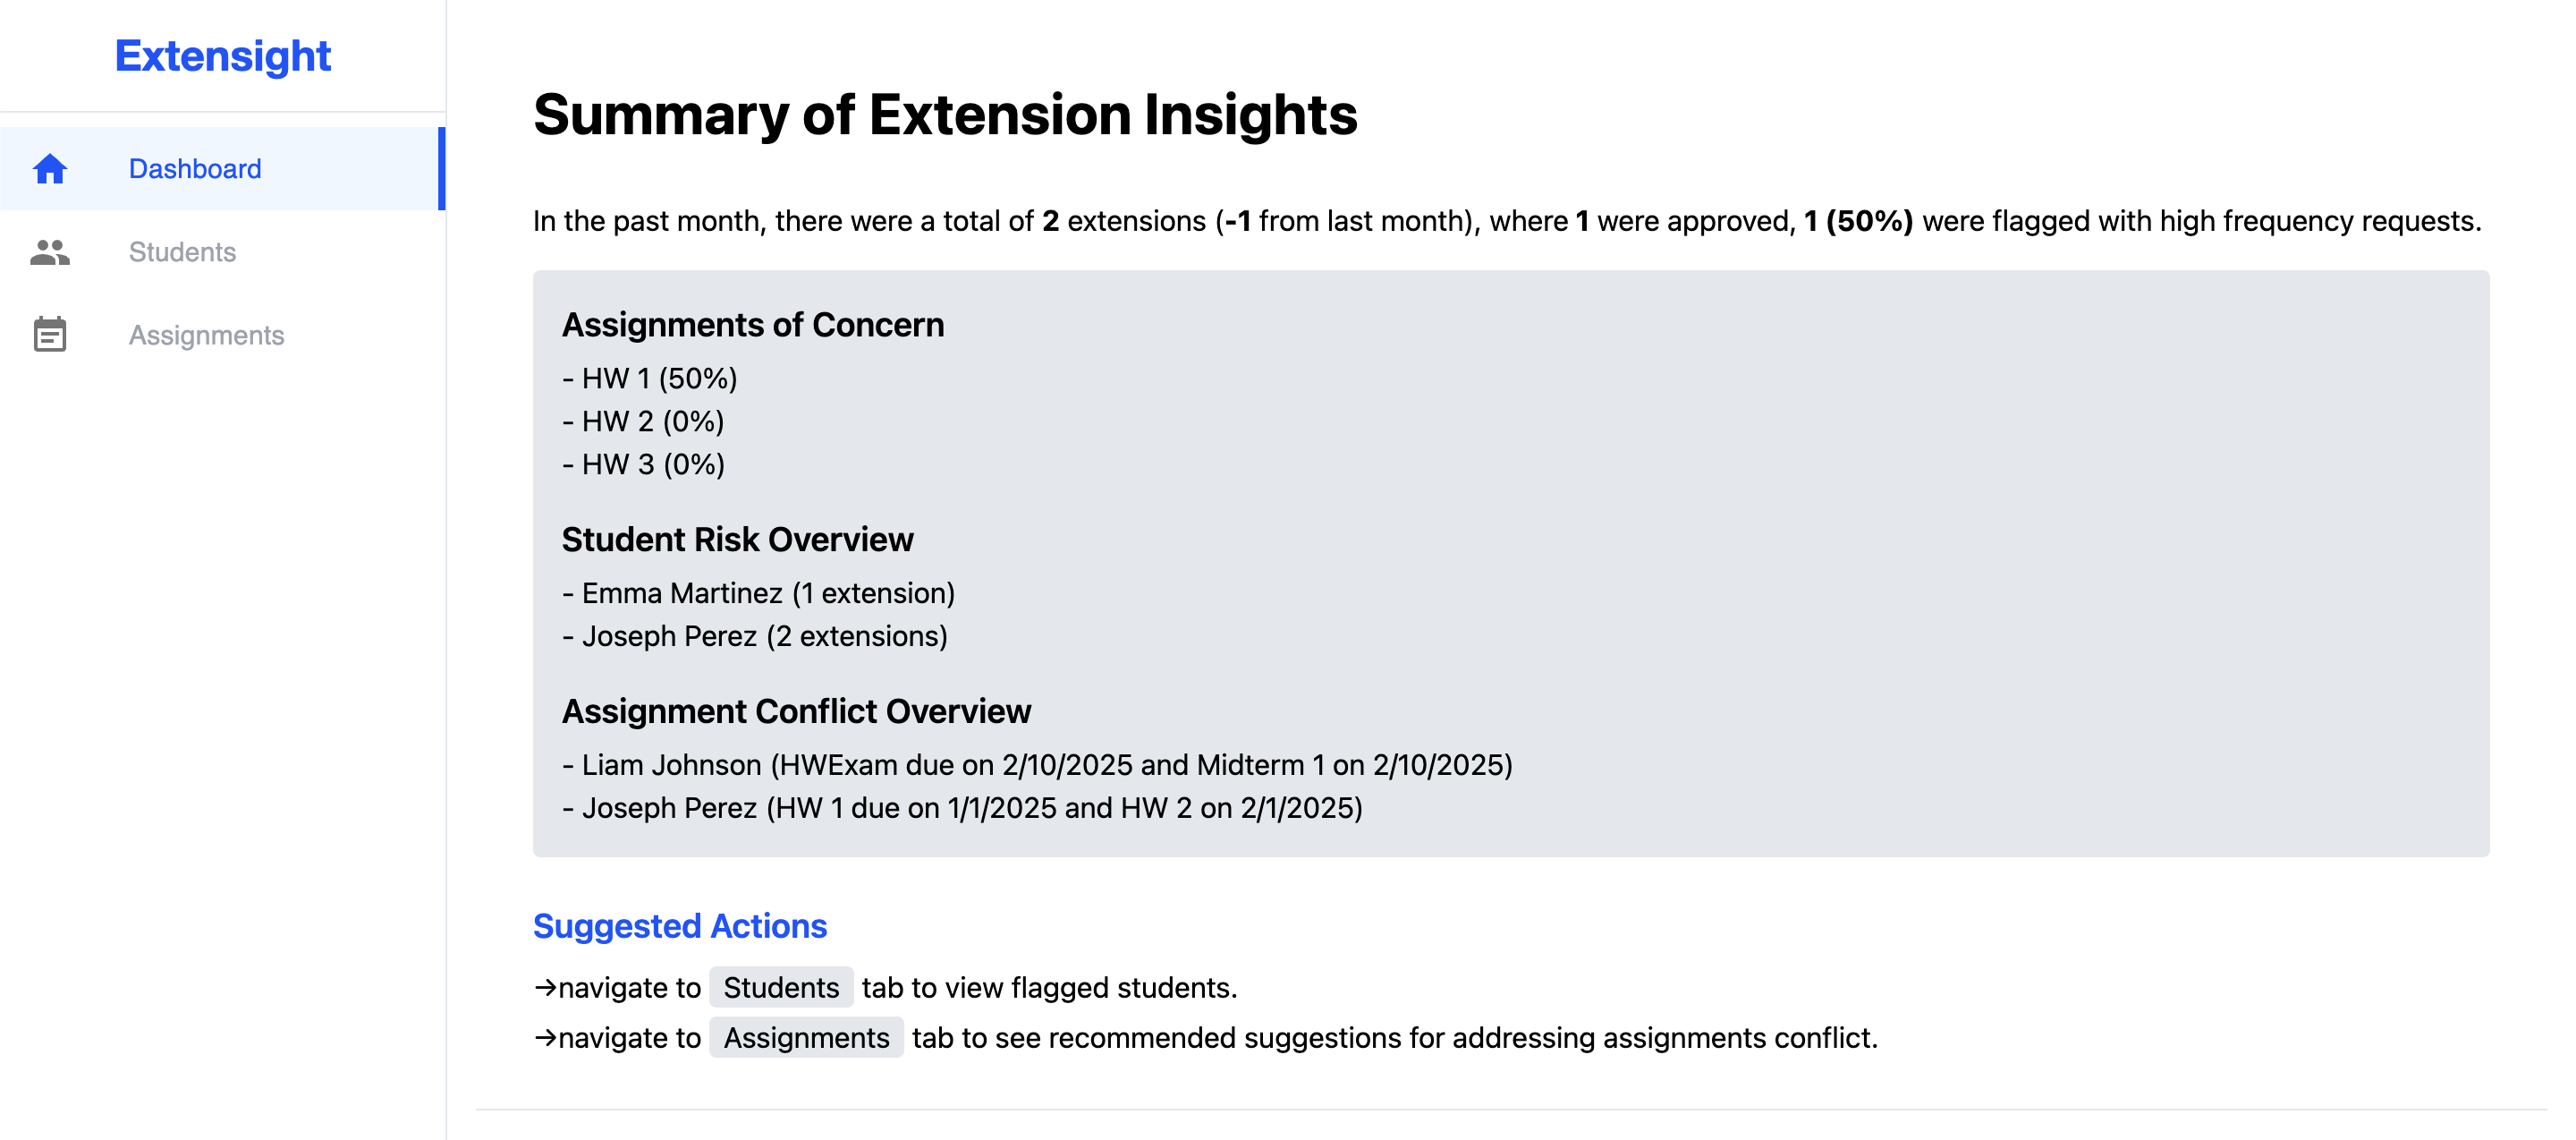This screenshot has height=1140, width=2576.
Task: Open the Dashboard sidebar tab label
Action: (195, 169)
